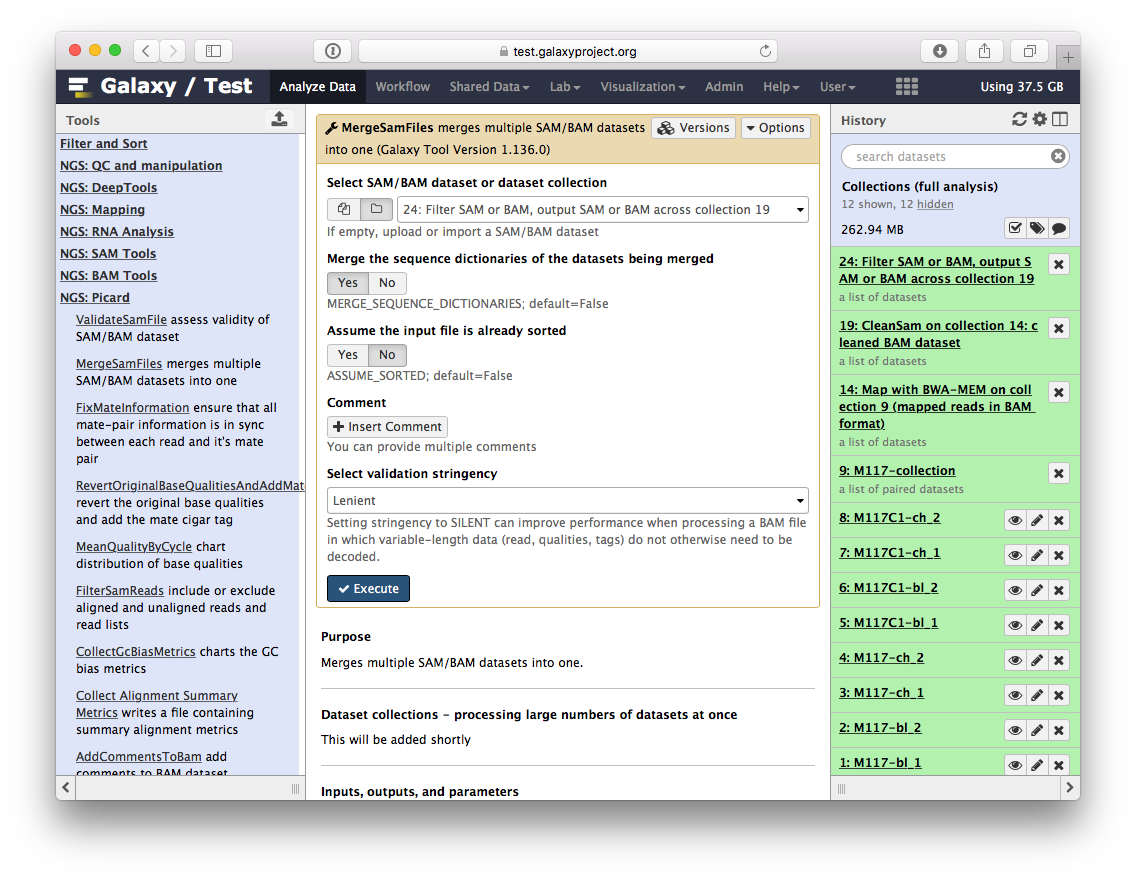This screenshot has height=880, width=1136.
Task: Expand the Lab menu
Action: coord(564,86)
